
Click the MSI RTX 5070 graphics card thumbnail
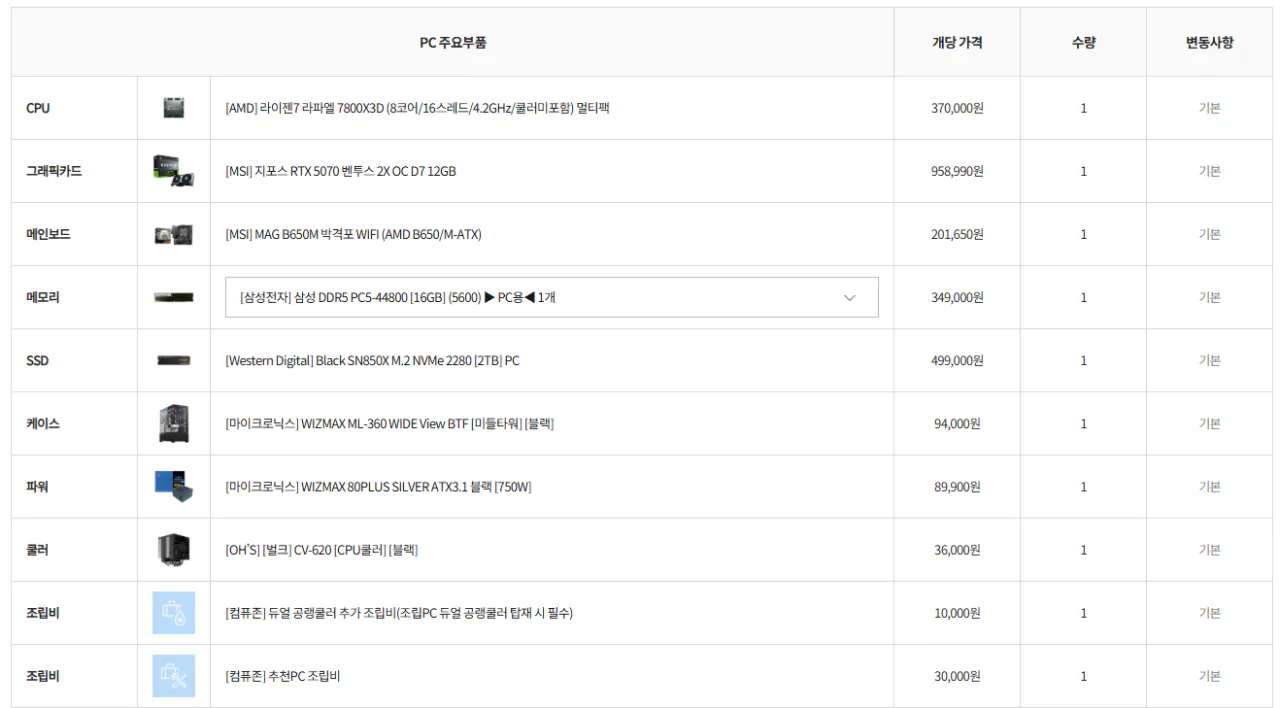point(174,171)
